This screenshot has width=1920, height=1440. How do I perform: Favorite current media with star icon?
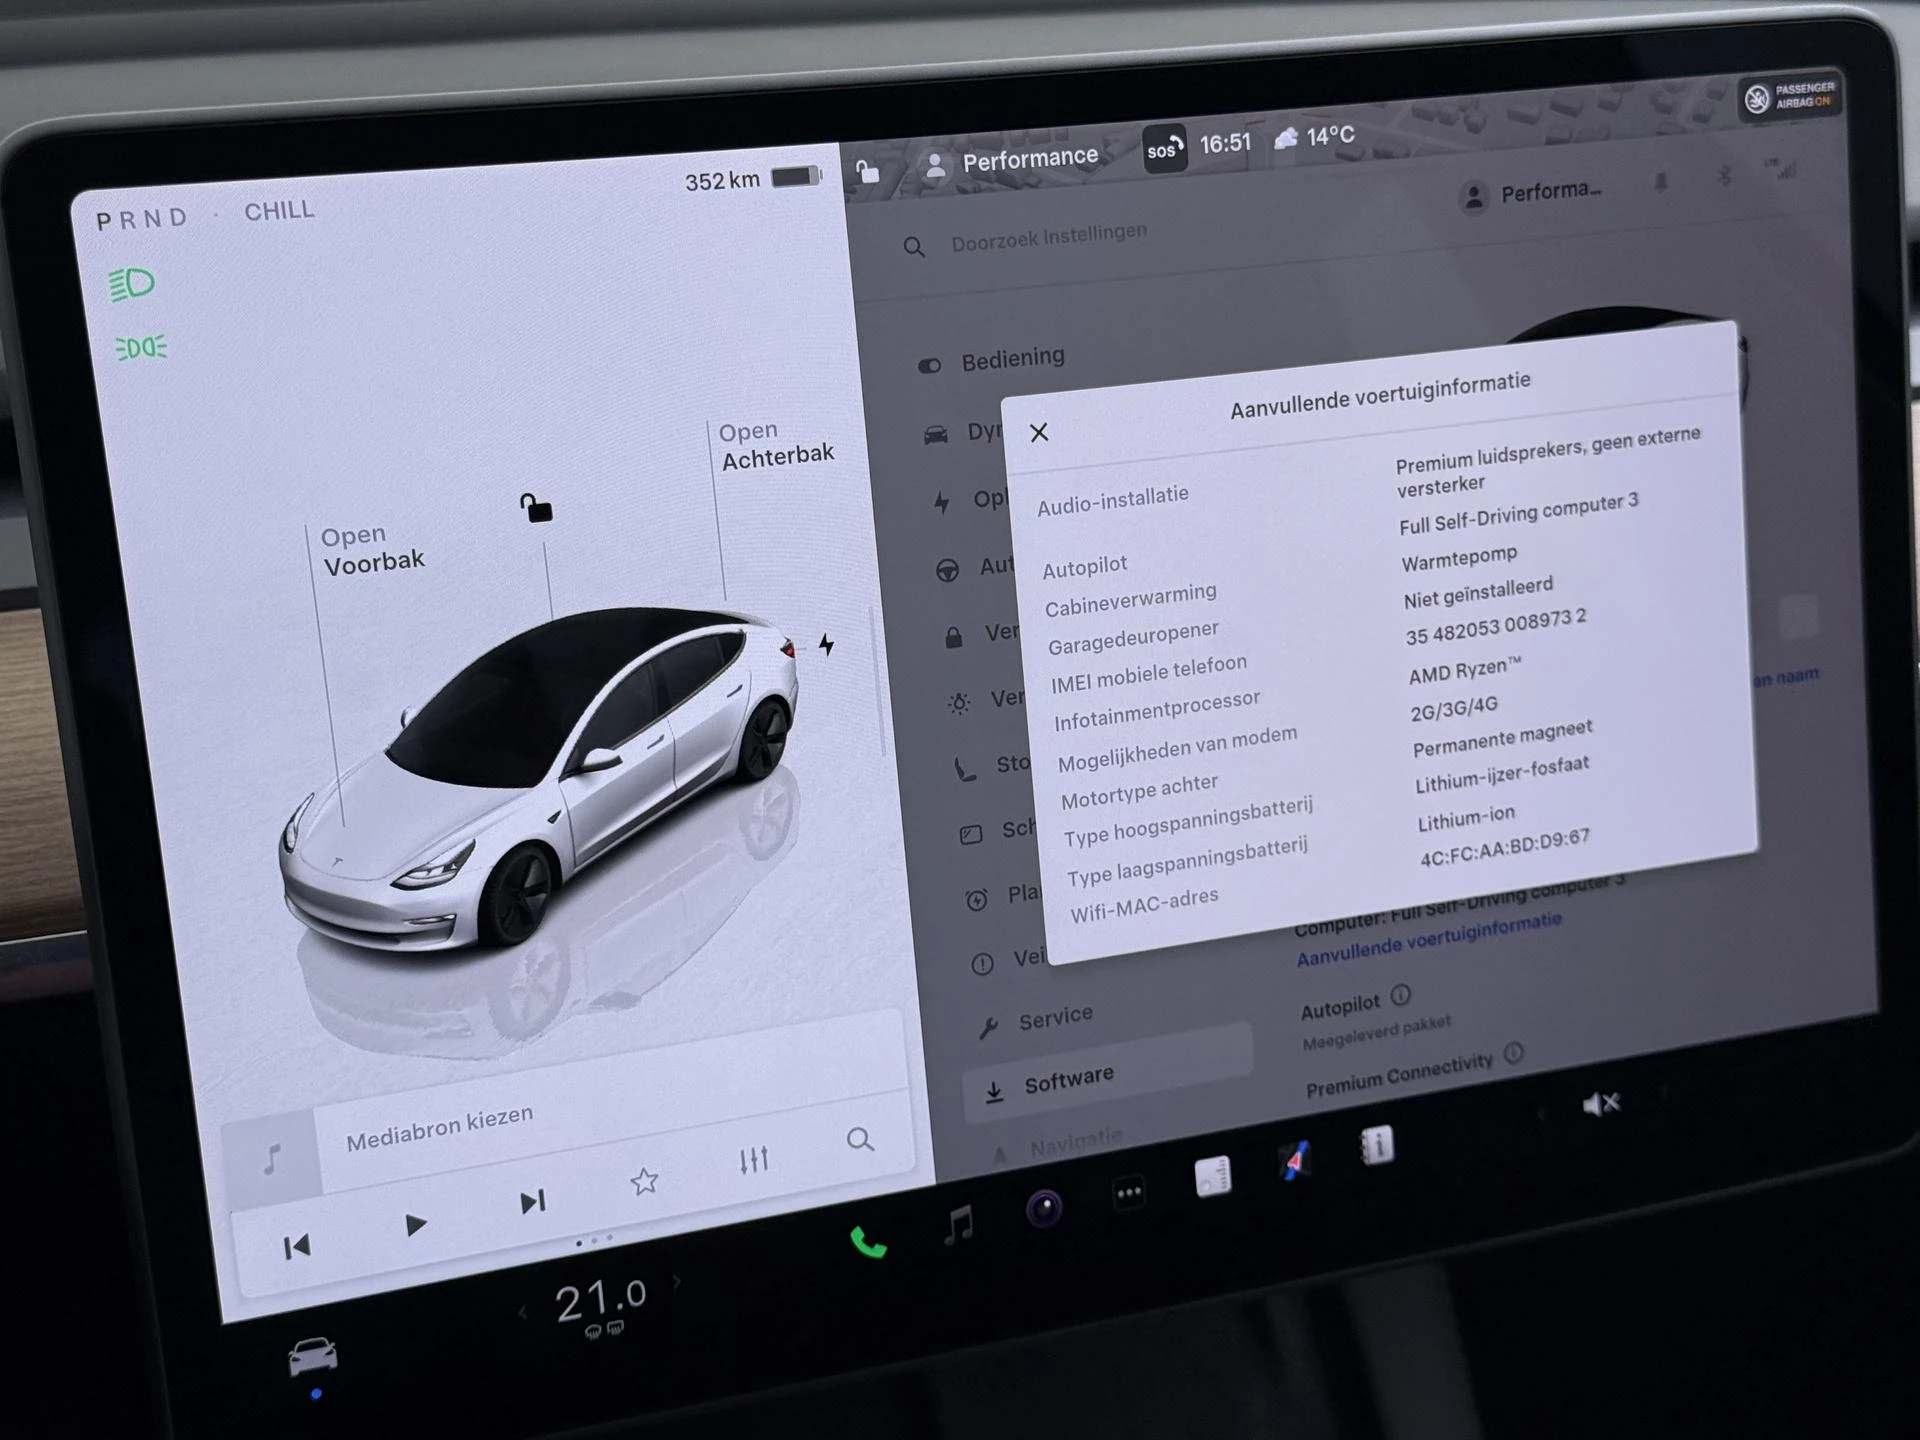[x=644, y=1182]
